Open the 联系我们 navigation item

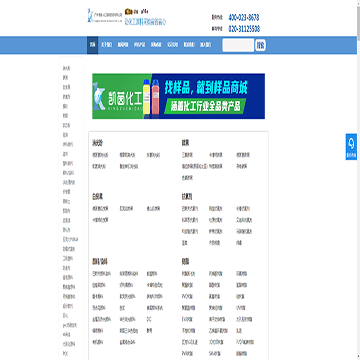click(189, 45)
